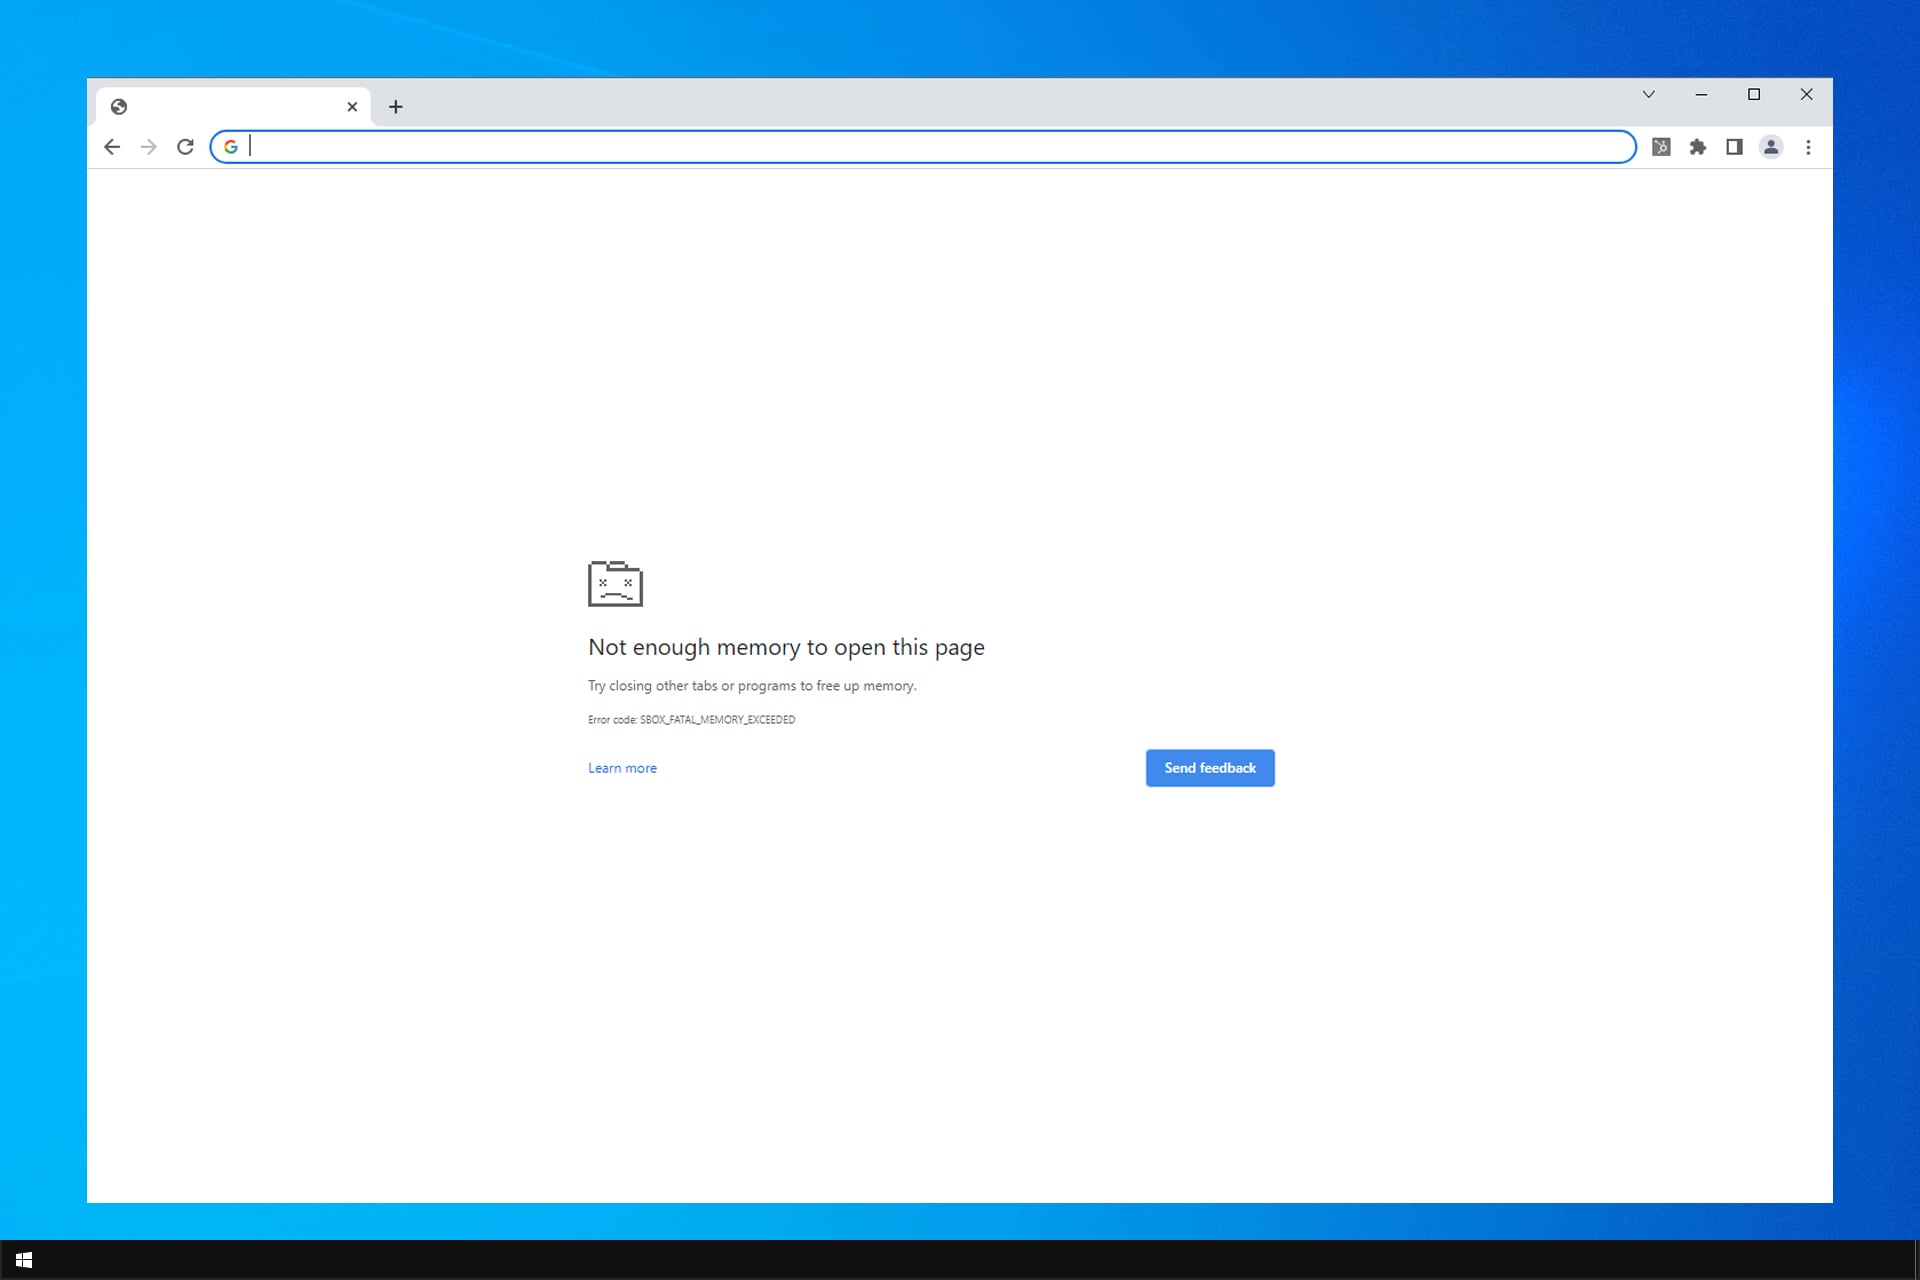This screenshot has width=1920, height=1280.
Task: Open Chrome's three-dot menu
Action: (x=1808, y=147)
